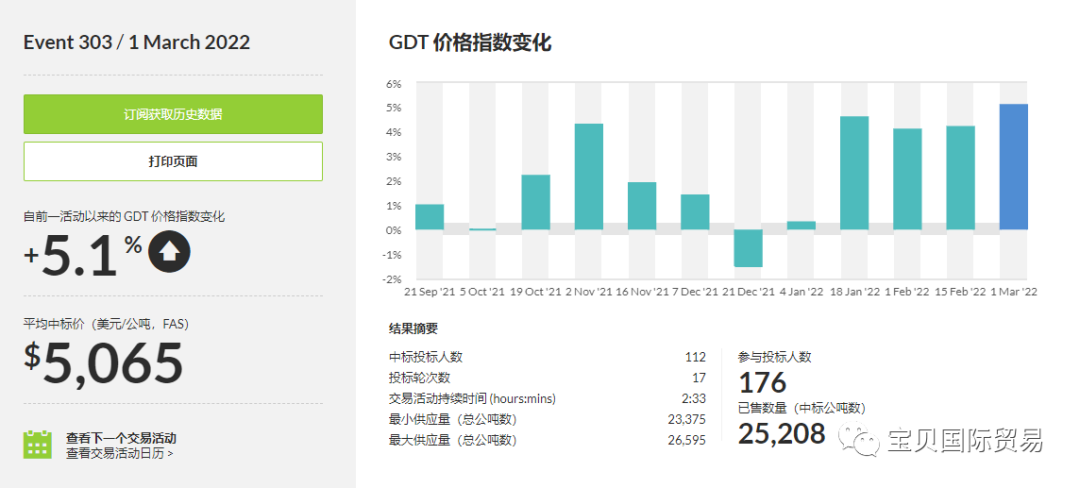Click the 自前一活动以来的 GDT 价格指数变化 label
Screen dimensions: 1080x488
[124, 216]
